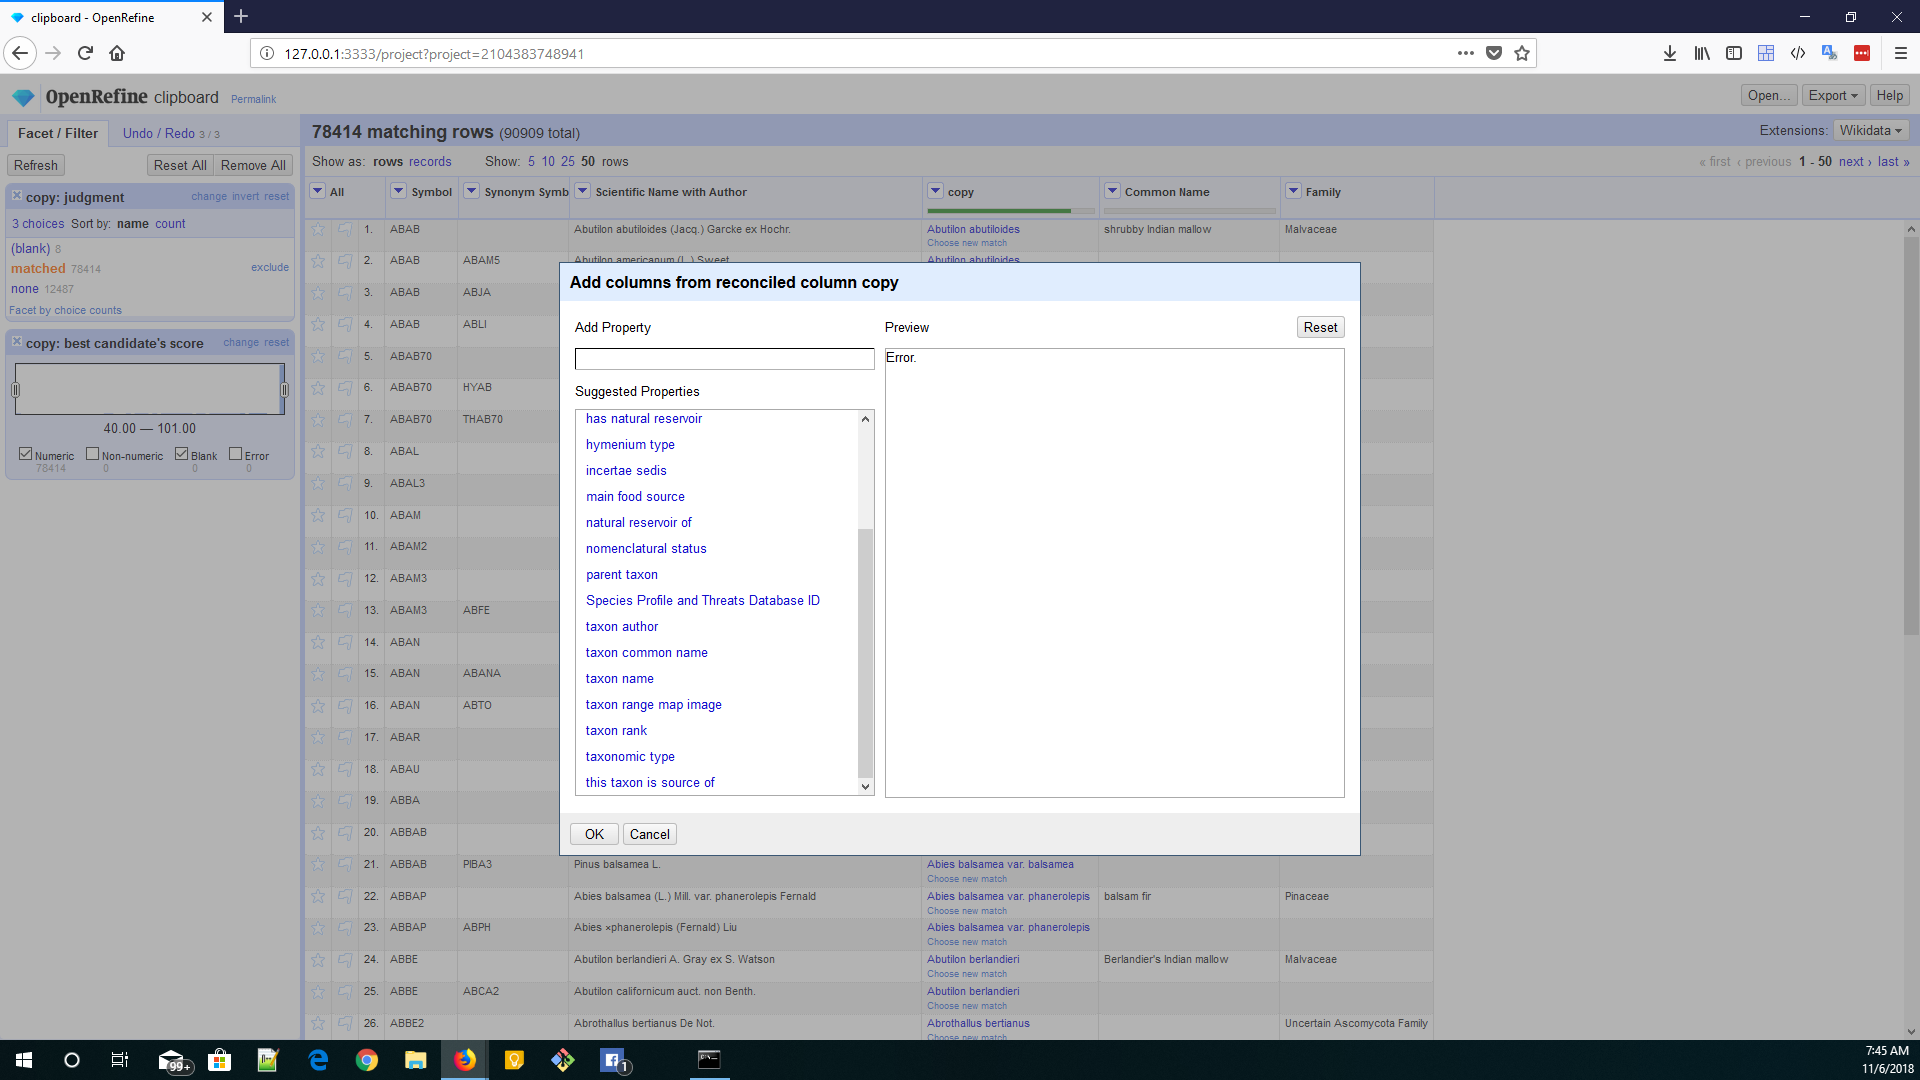Open the terminal window from taskbar
1920x1080 pixels.
point(709,1060)
